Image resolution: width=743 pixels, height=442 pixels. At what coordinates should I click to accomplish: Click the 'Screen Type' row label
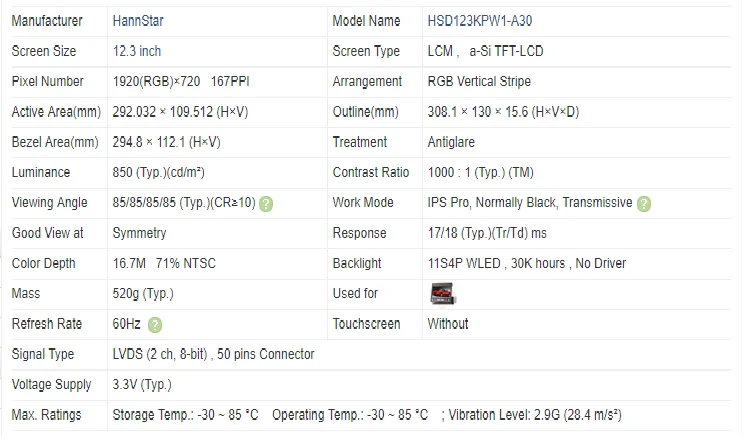[366, 51]
